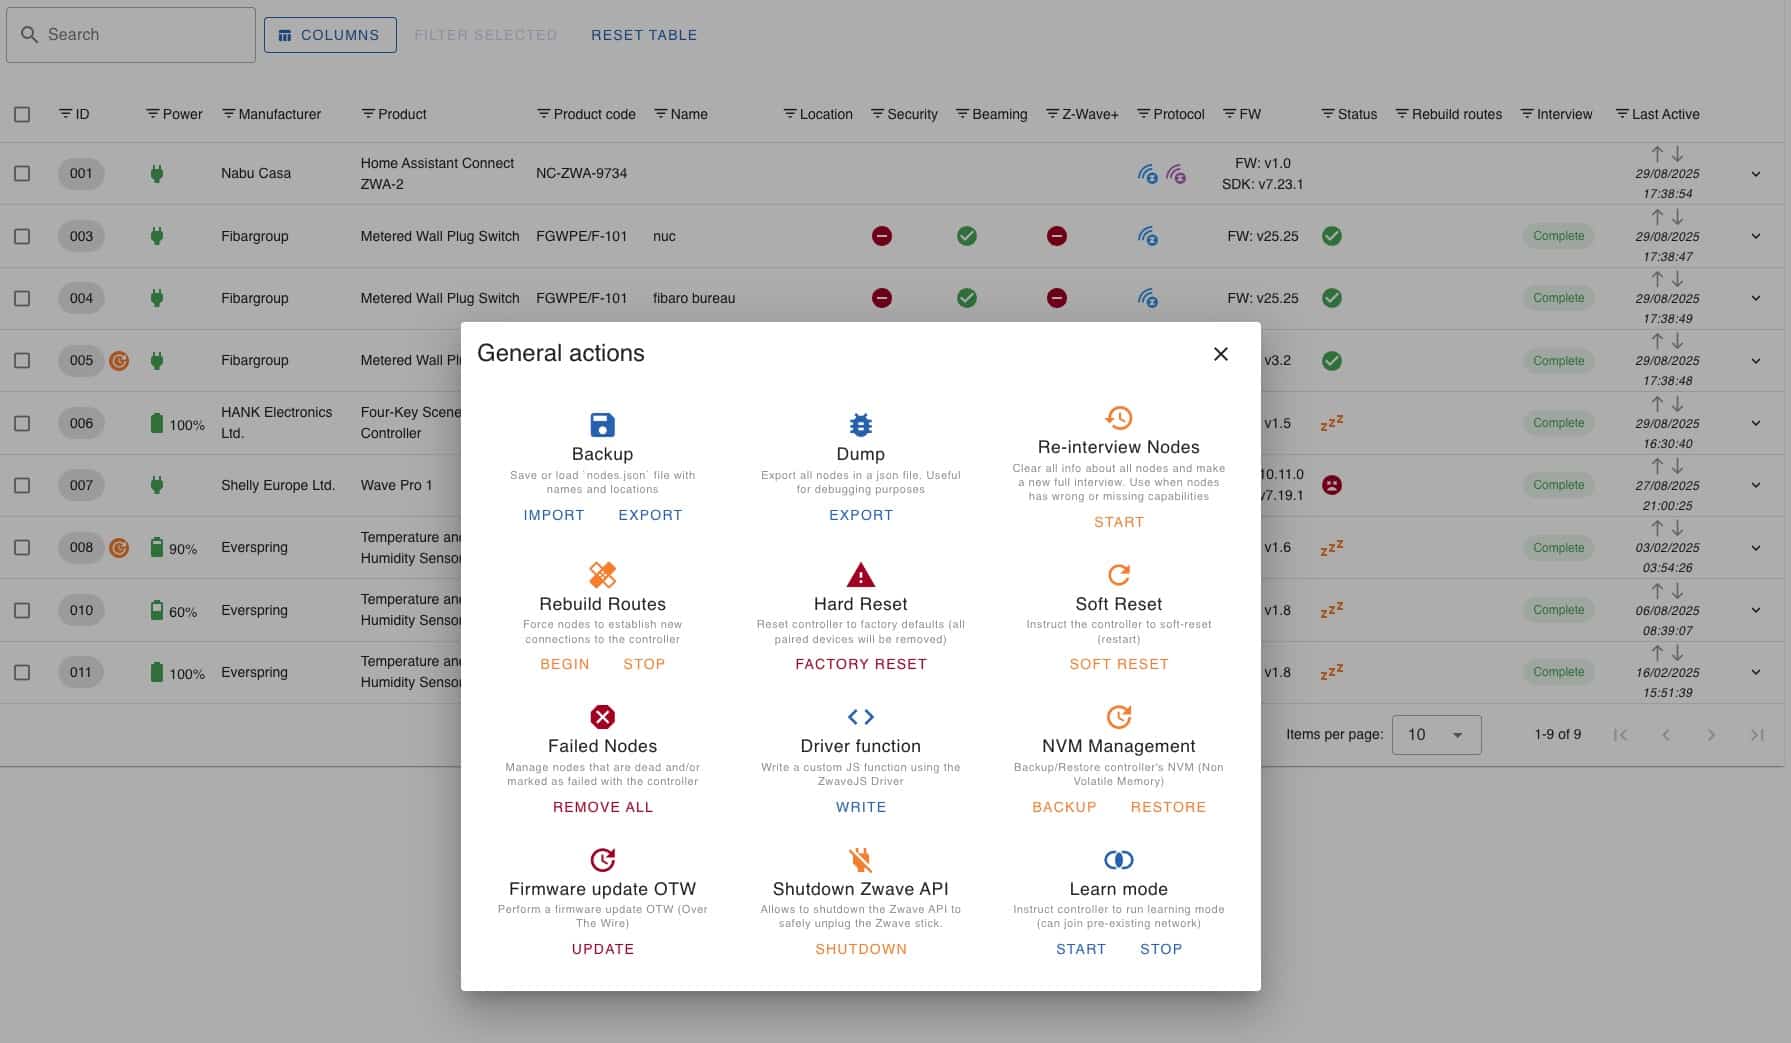Click SHUTDOWN under Shutdown Zwave API
This screenshot has width=1791, height=1043.
(861, 949)
